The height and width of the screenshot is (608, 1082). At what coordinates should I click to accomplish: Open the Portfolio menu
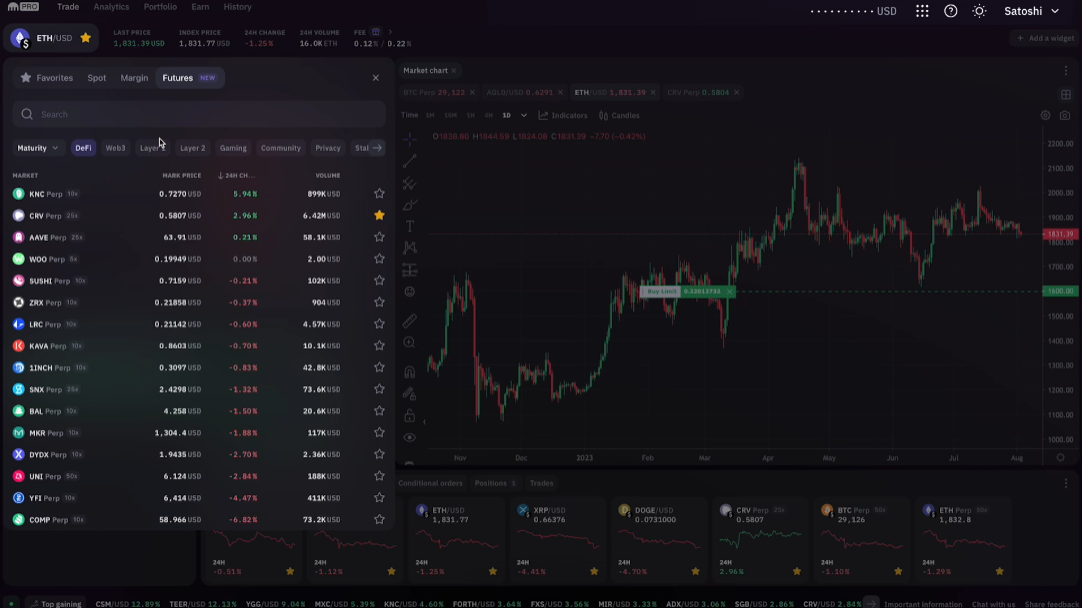click(x=160, y=7)
